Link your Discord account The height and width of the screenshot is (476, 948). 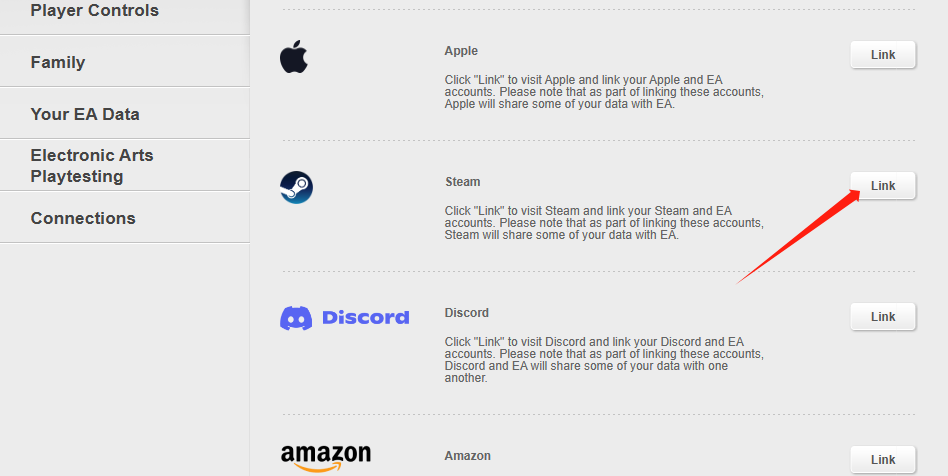coord(883,316)
